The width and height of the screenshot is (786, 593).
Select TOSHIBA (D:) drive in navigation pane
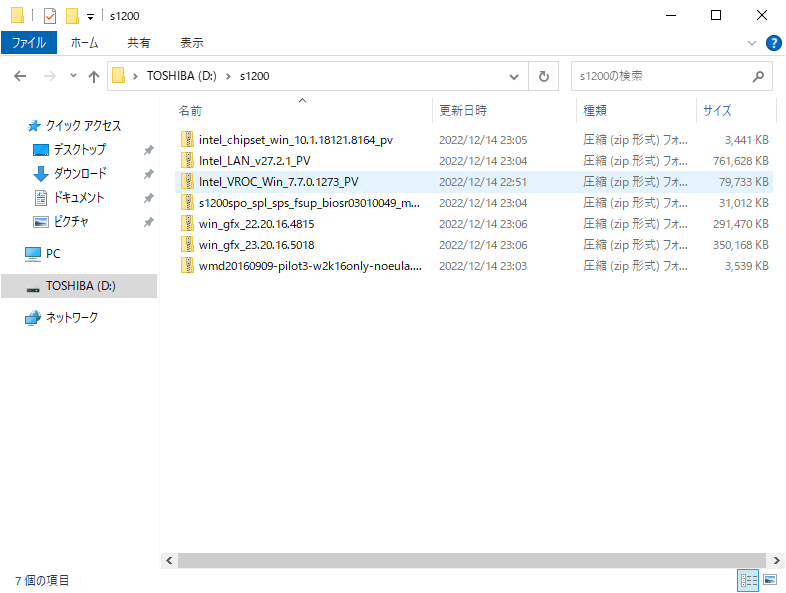[x=79, y=286]
